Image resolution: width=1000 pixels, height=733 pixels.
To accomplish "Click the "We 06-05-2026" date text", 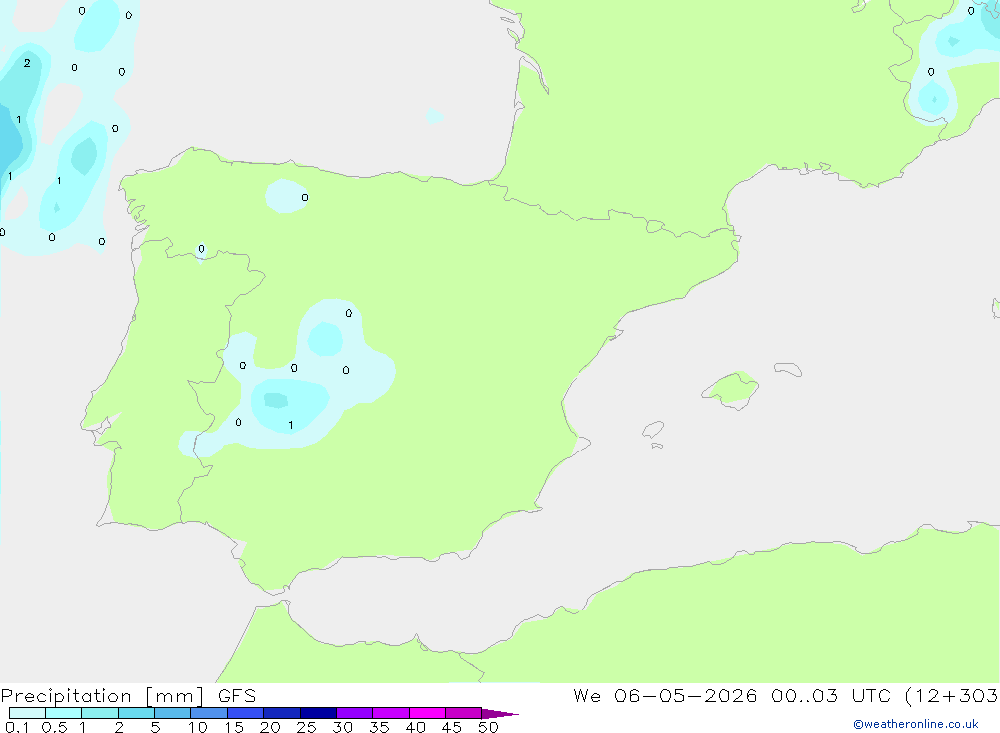I will tap(665, 696).
